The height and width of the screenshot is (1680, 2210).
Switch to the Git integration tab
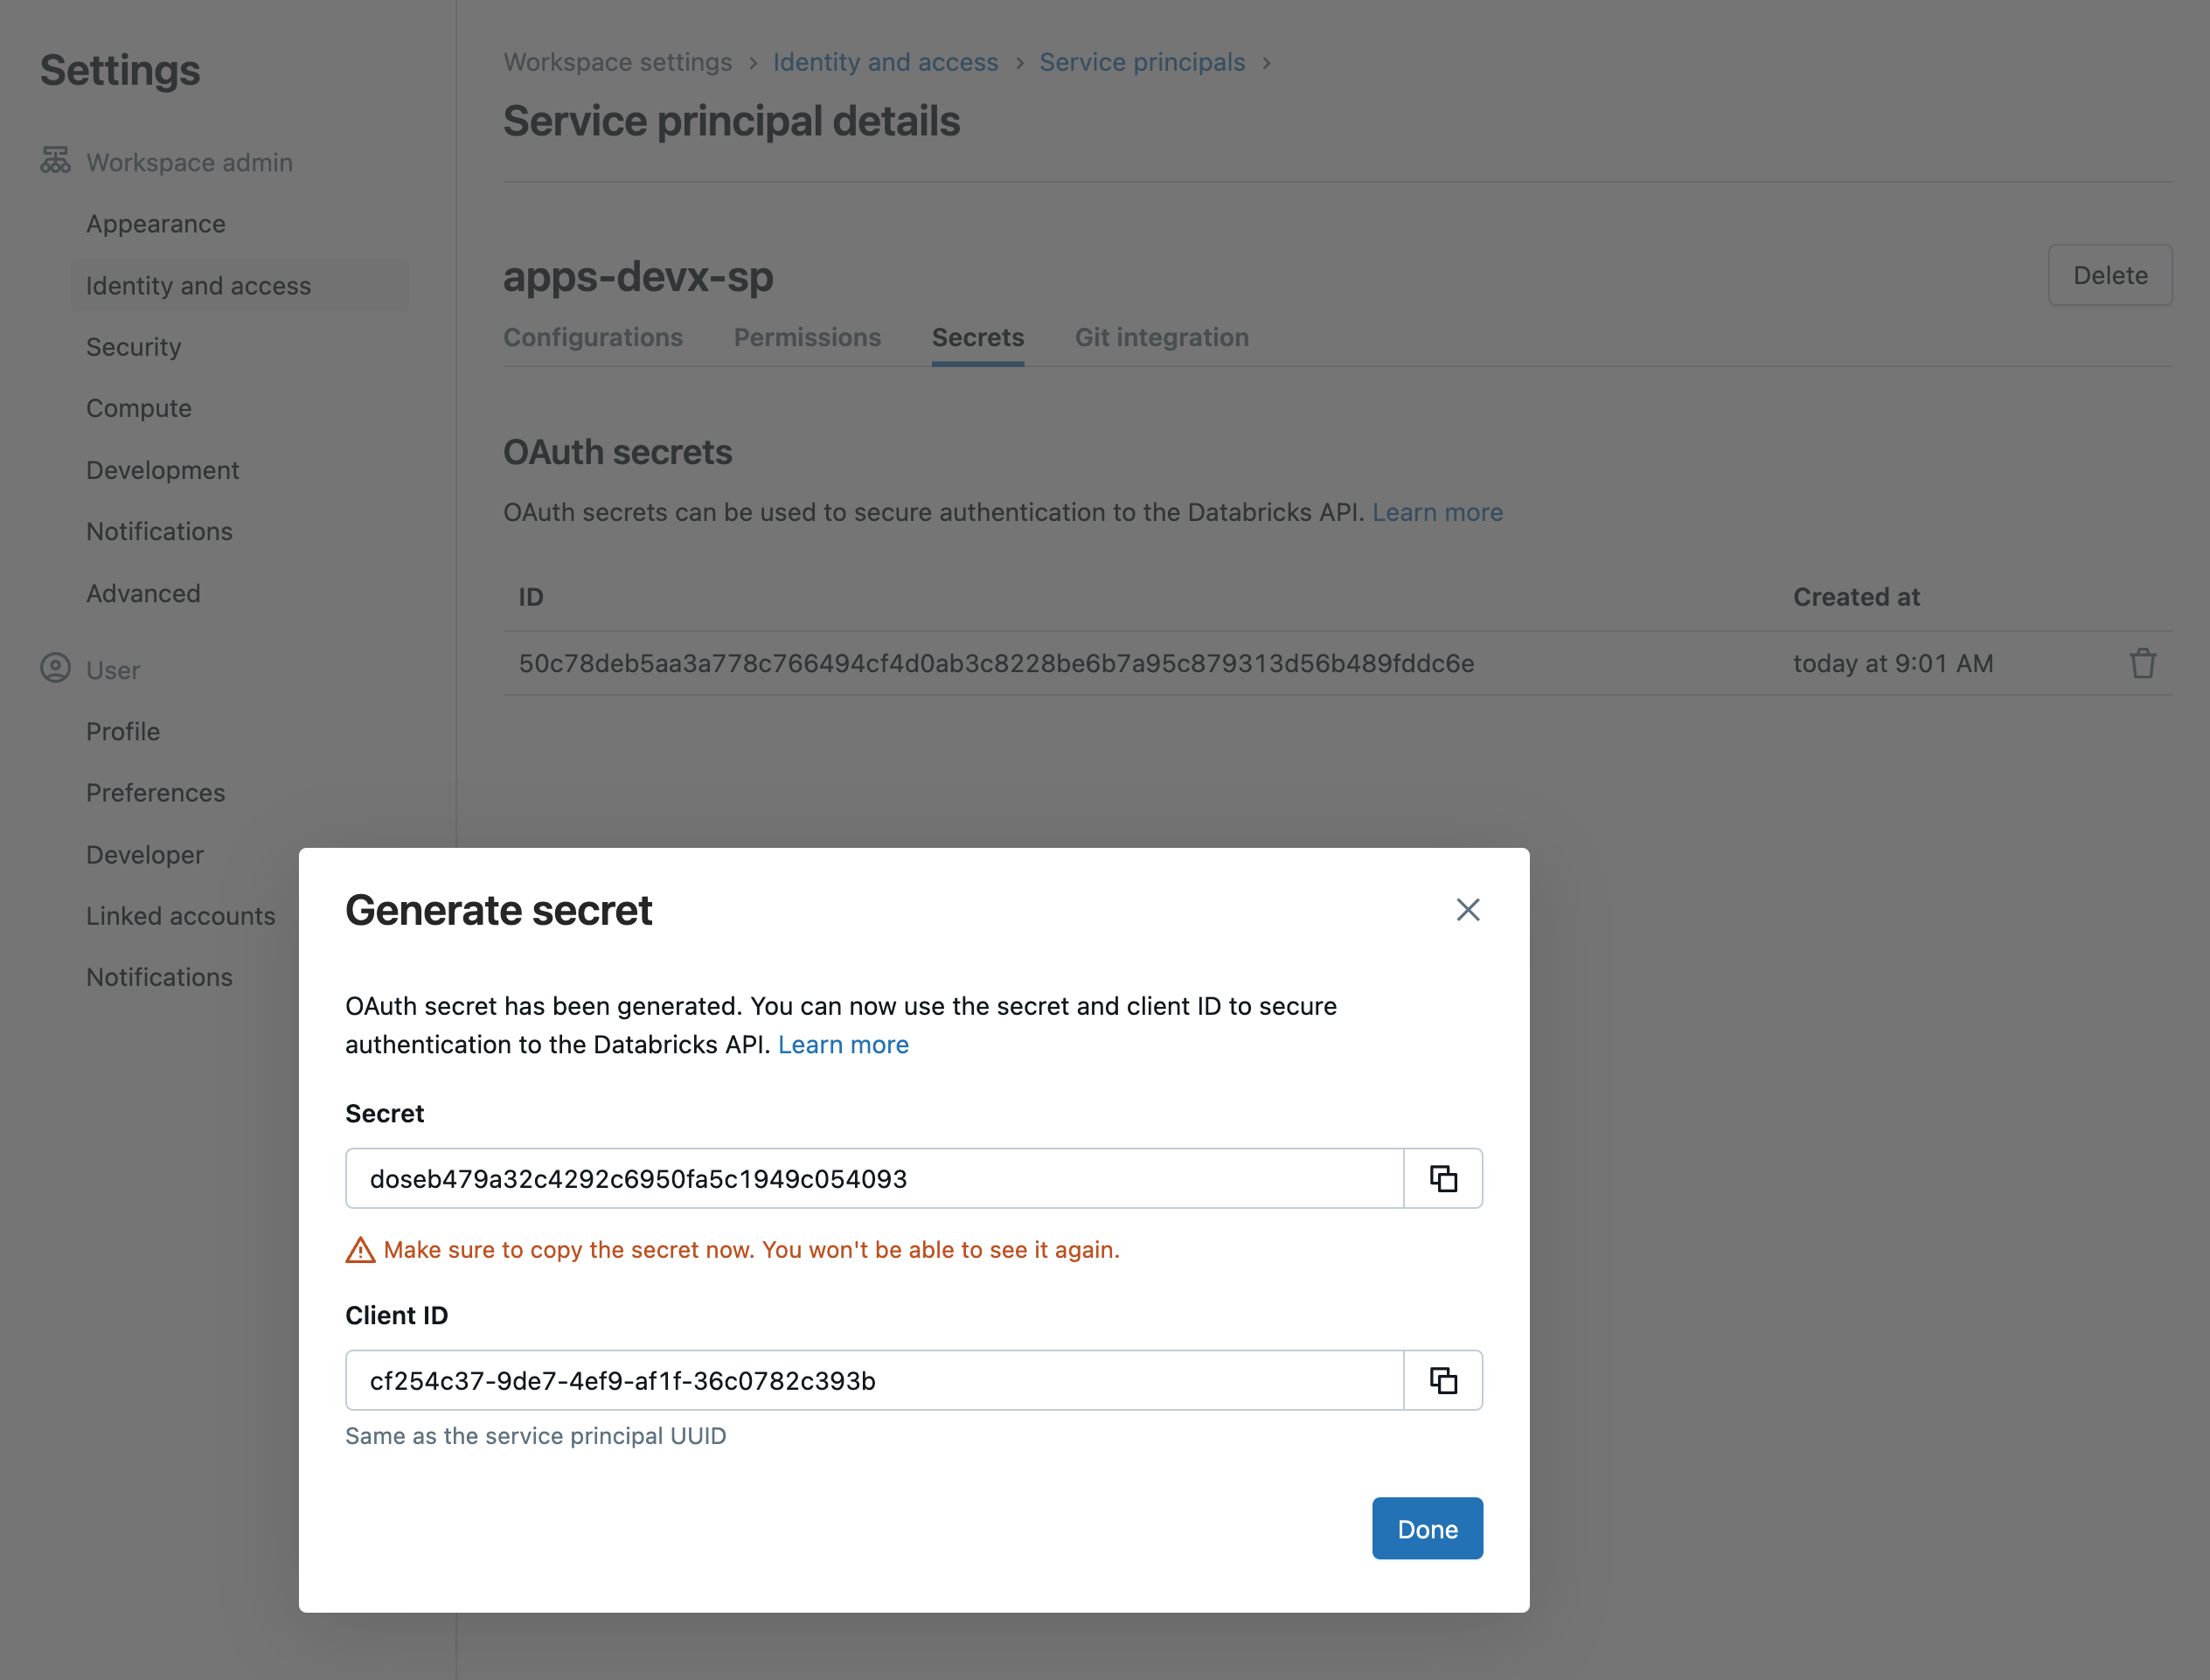click(1162, 337)
